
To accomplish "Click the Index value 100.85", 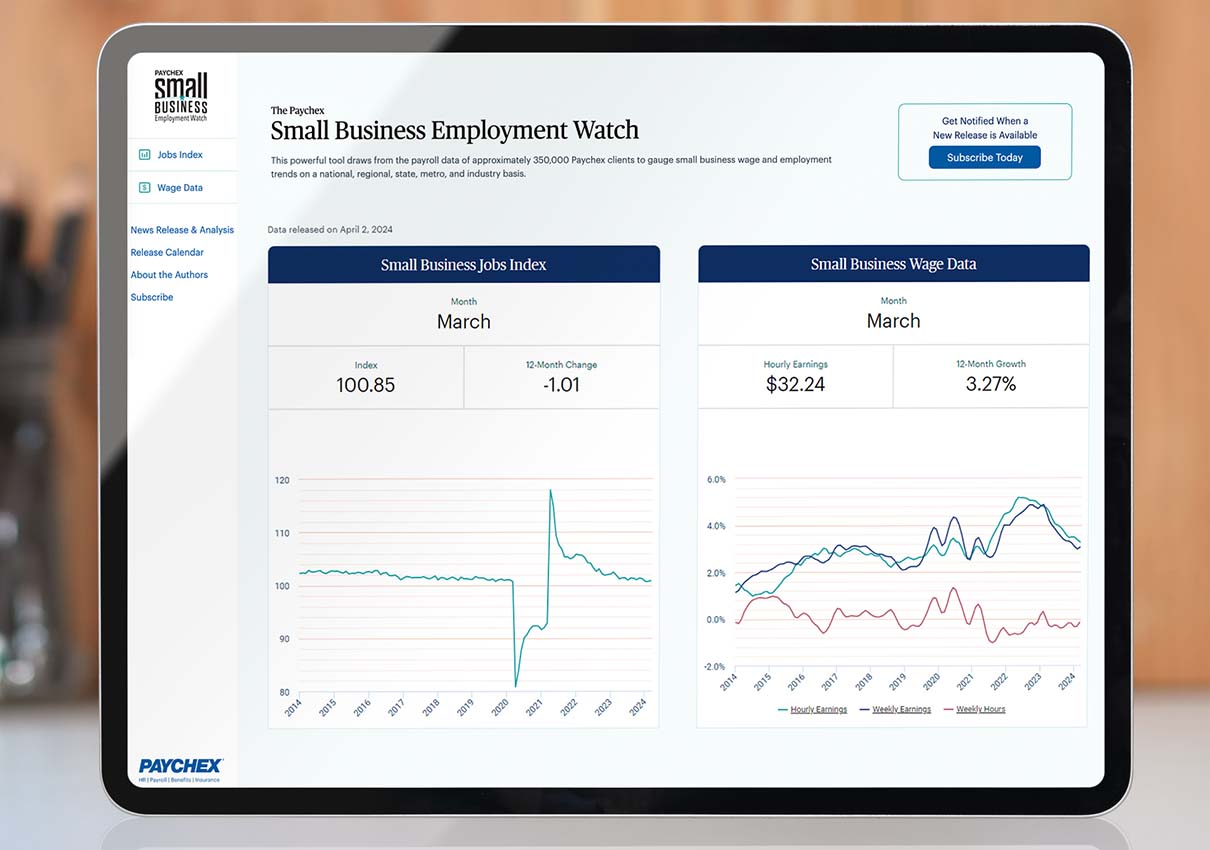I will 366,385.
